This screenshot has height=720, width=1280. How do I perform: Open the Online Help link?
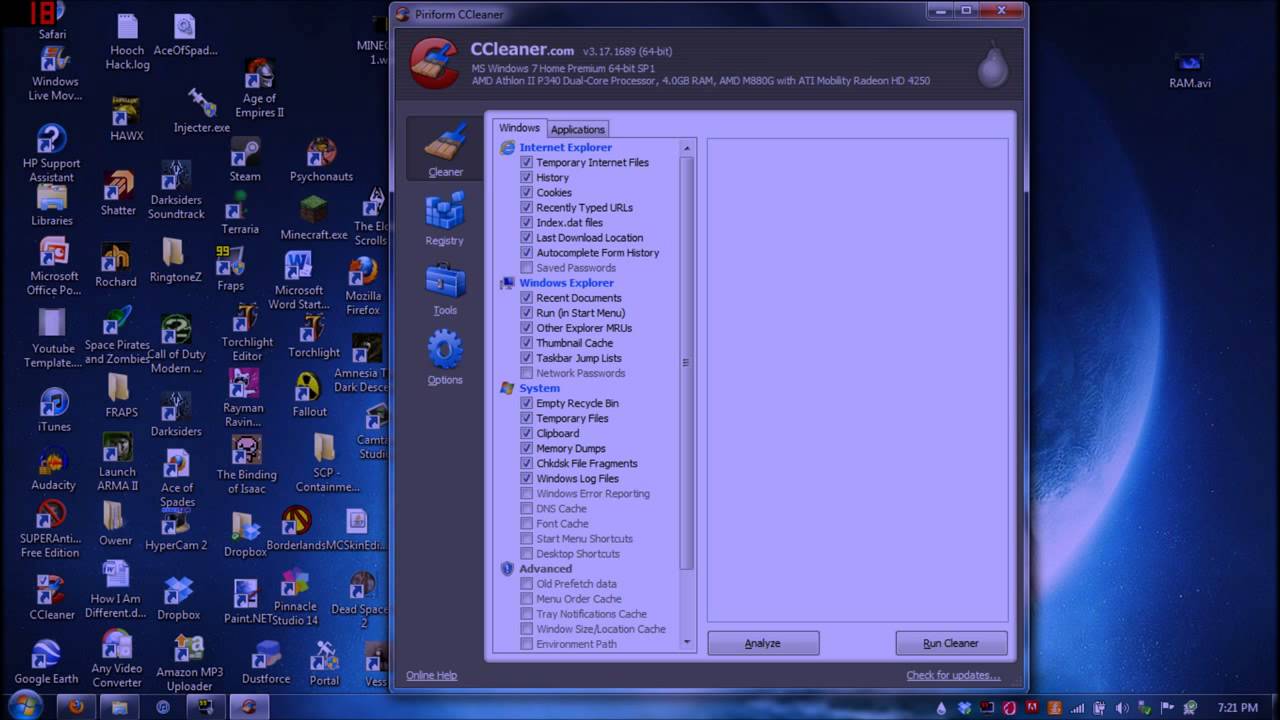431,675
